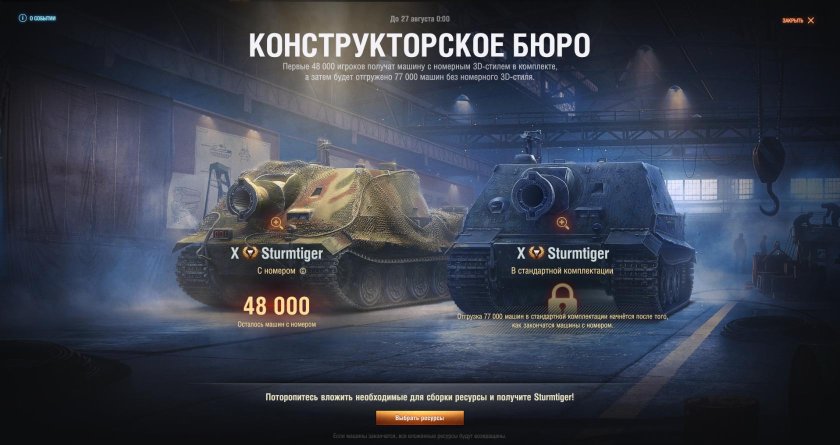Click class icon beside left Sturmtiger name

tap(250, 253)
